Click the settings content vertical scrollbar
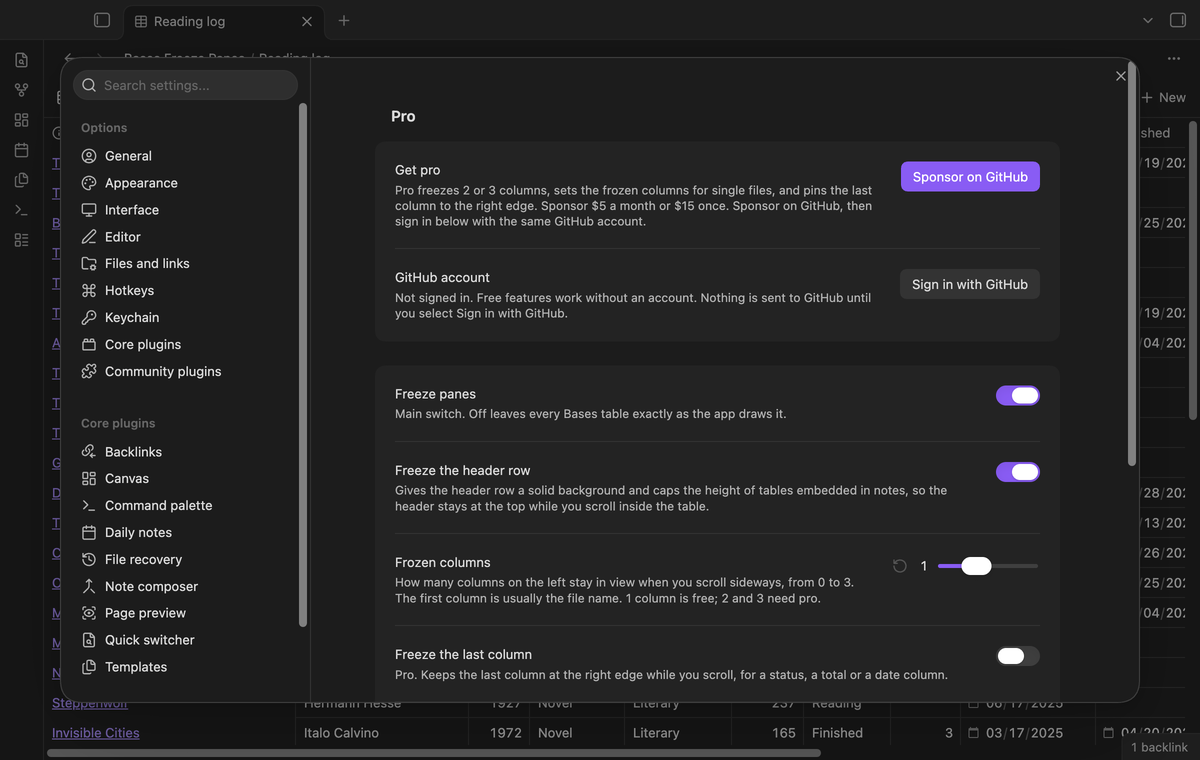This screenshot has height=760, width=1200. point(1132,264)
